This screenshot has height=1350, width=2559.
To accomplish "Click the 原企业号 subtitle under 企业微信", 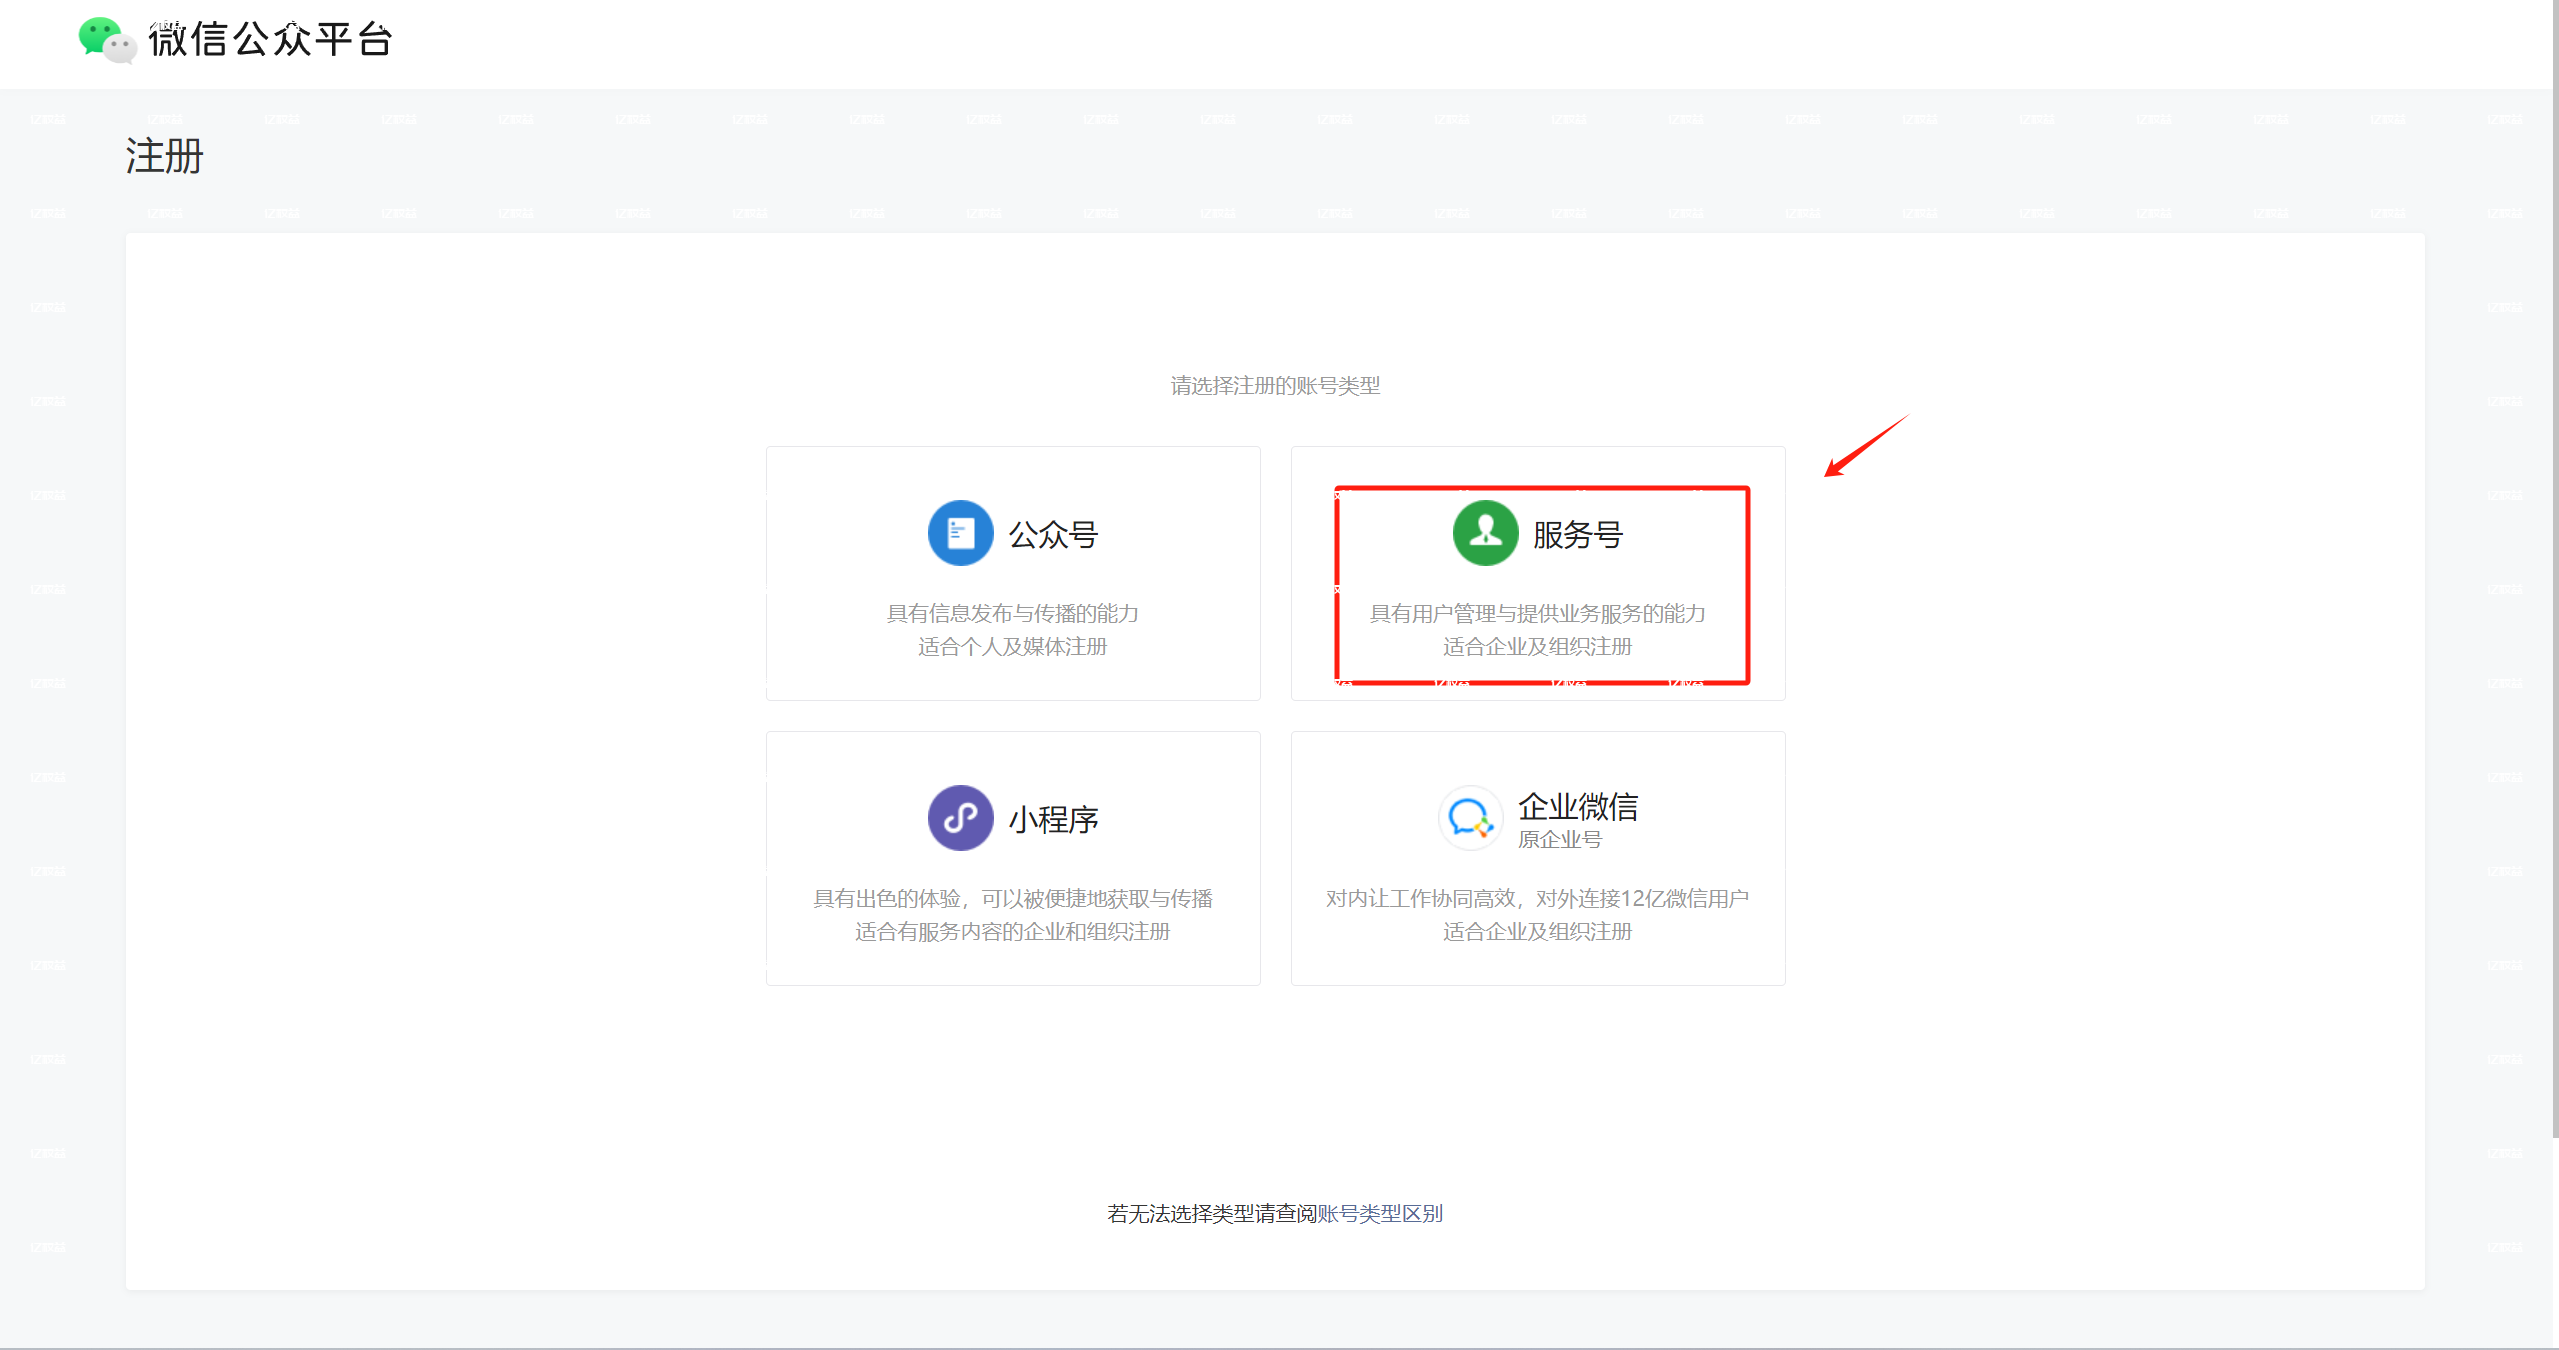I will coord(1558,840).
